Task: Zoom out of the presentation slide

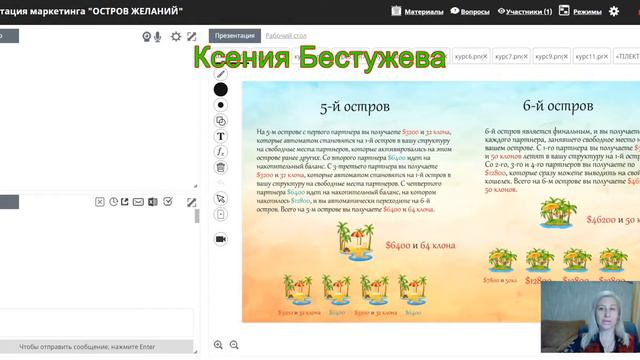Action: click(234, 345)
